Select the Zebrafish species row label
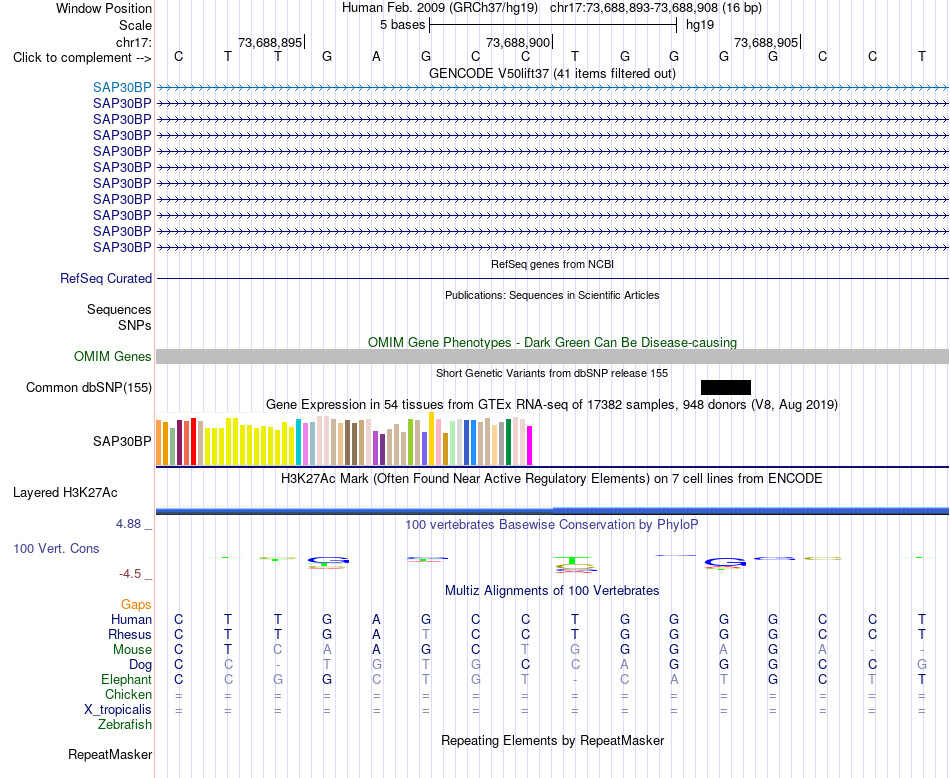 (x=125, y=725)
